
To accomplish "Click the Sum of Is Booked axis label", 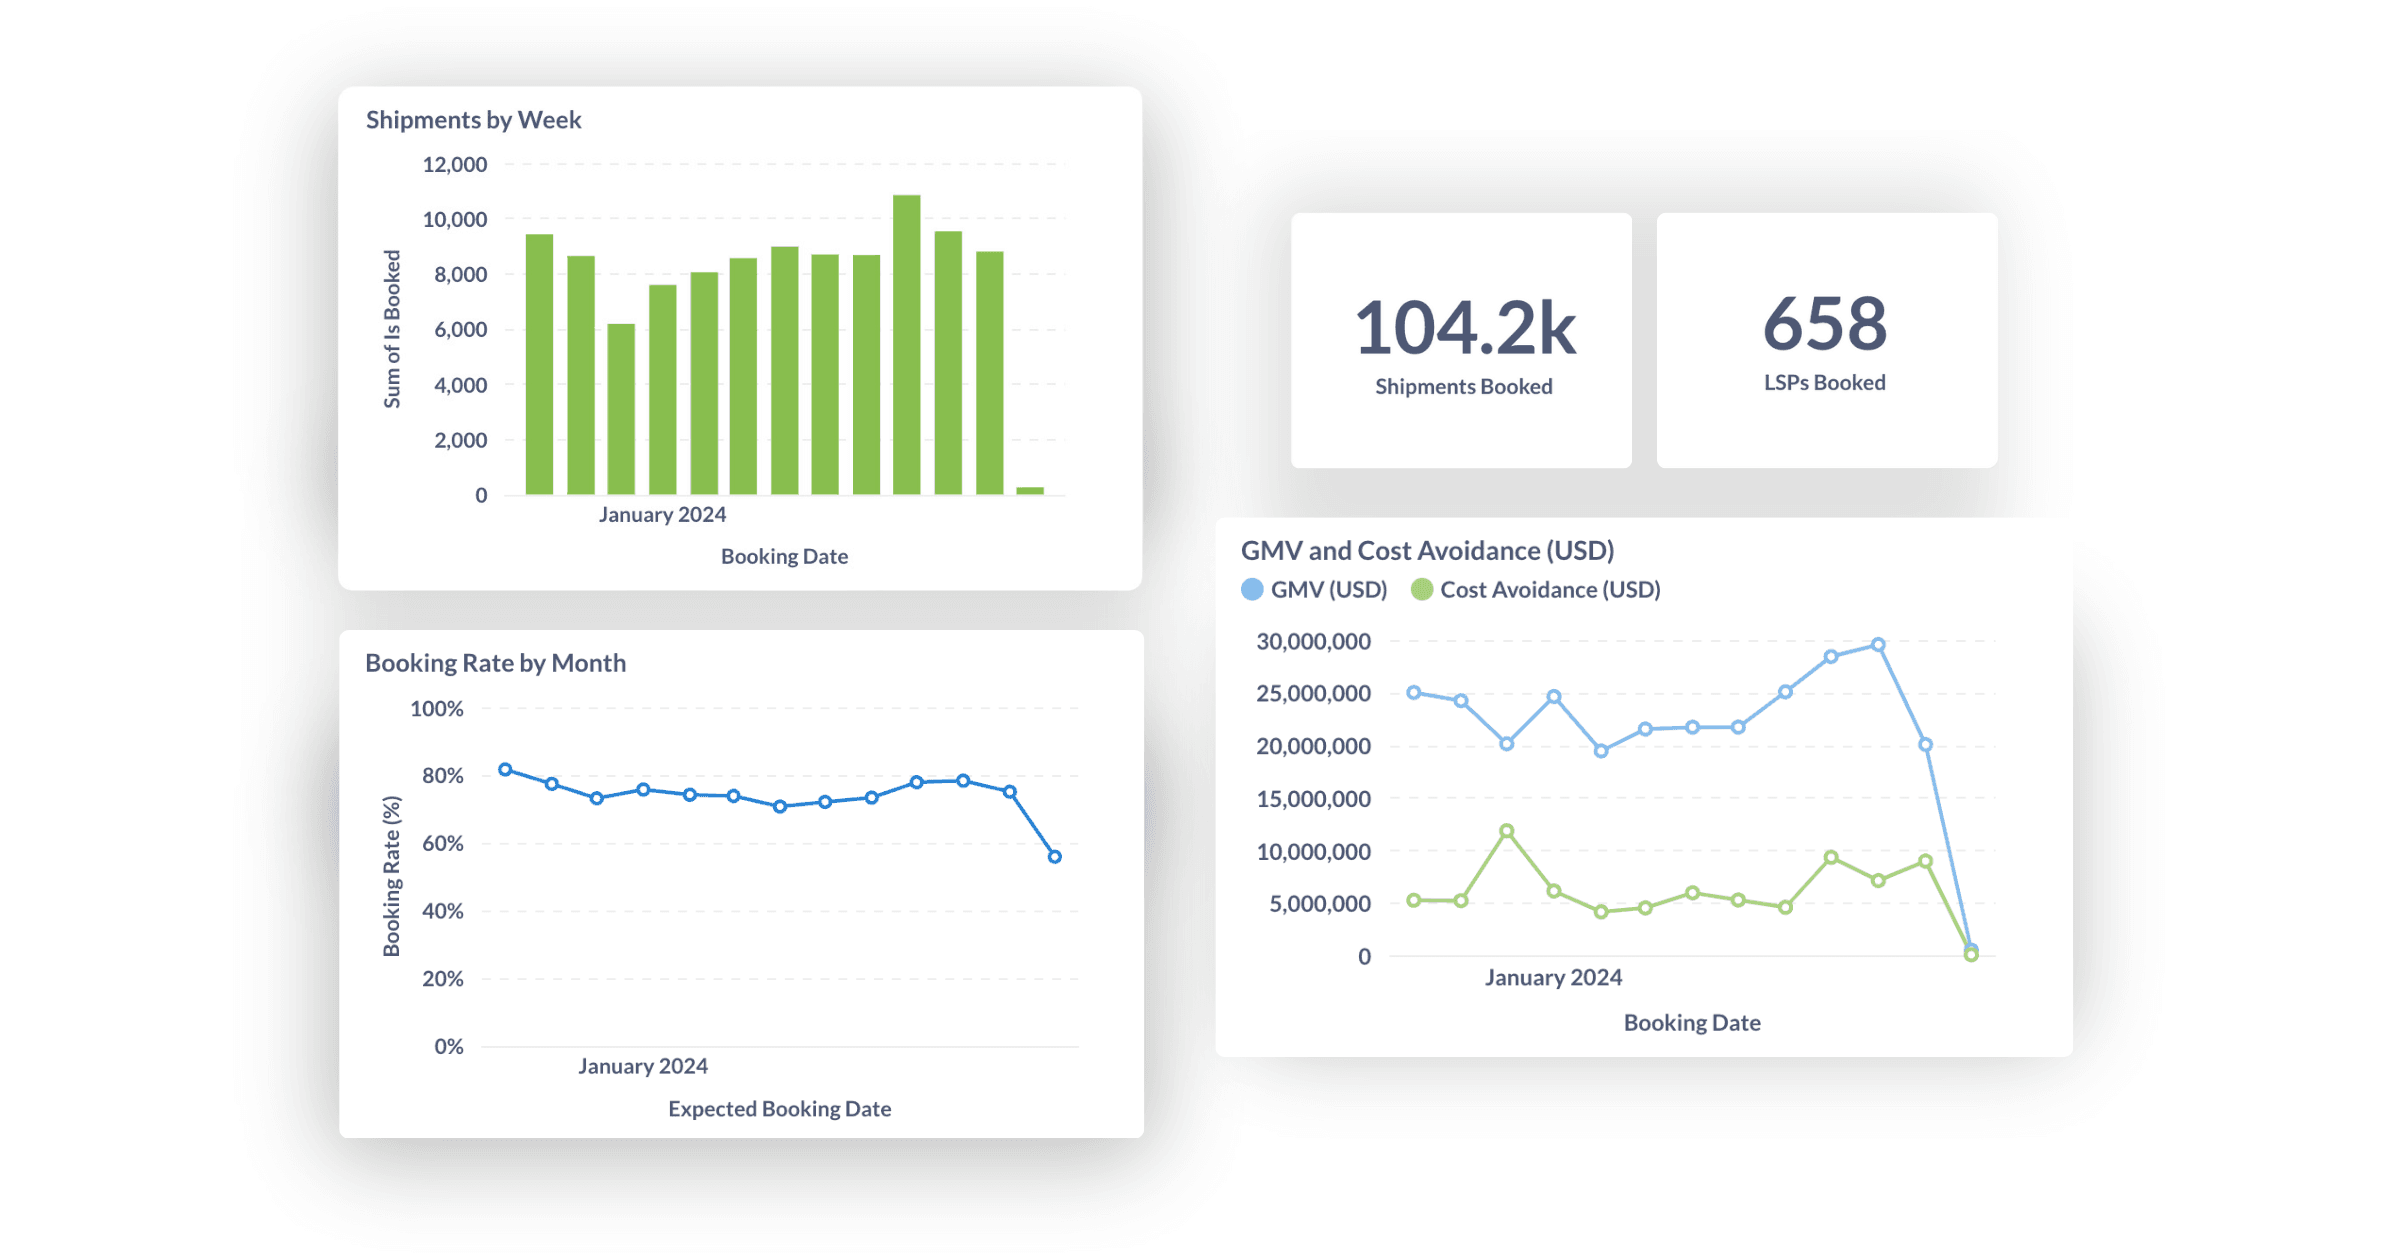I will 392,329.
